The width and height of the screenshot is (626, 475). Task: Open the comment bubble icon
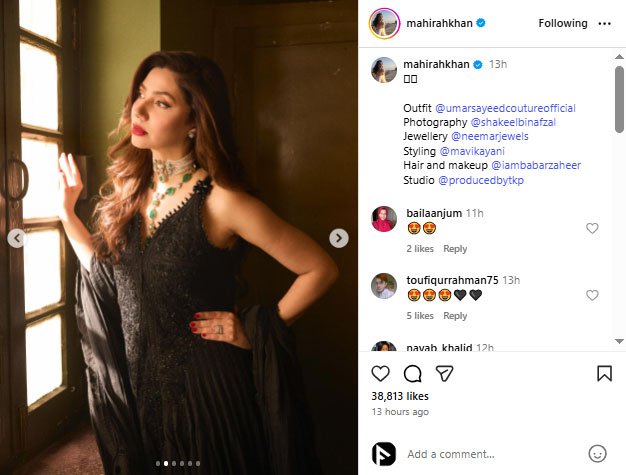pos(412,374)
